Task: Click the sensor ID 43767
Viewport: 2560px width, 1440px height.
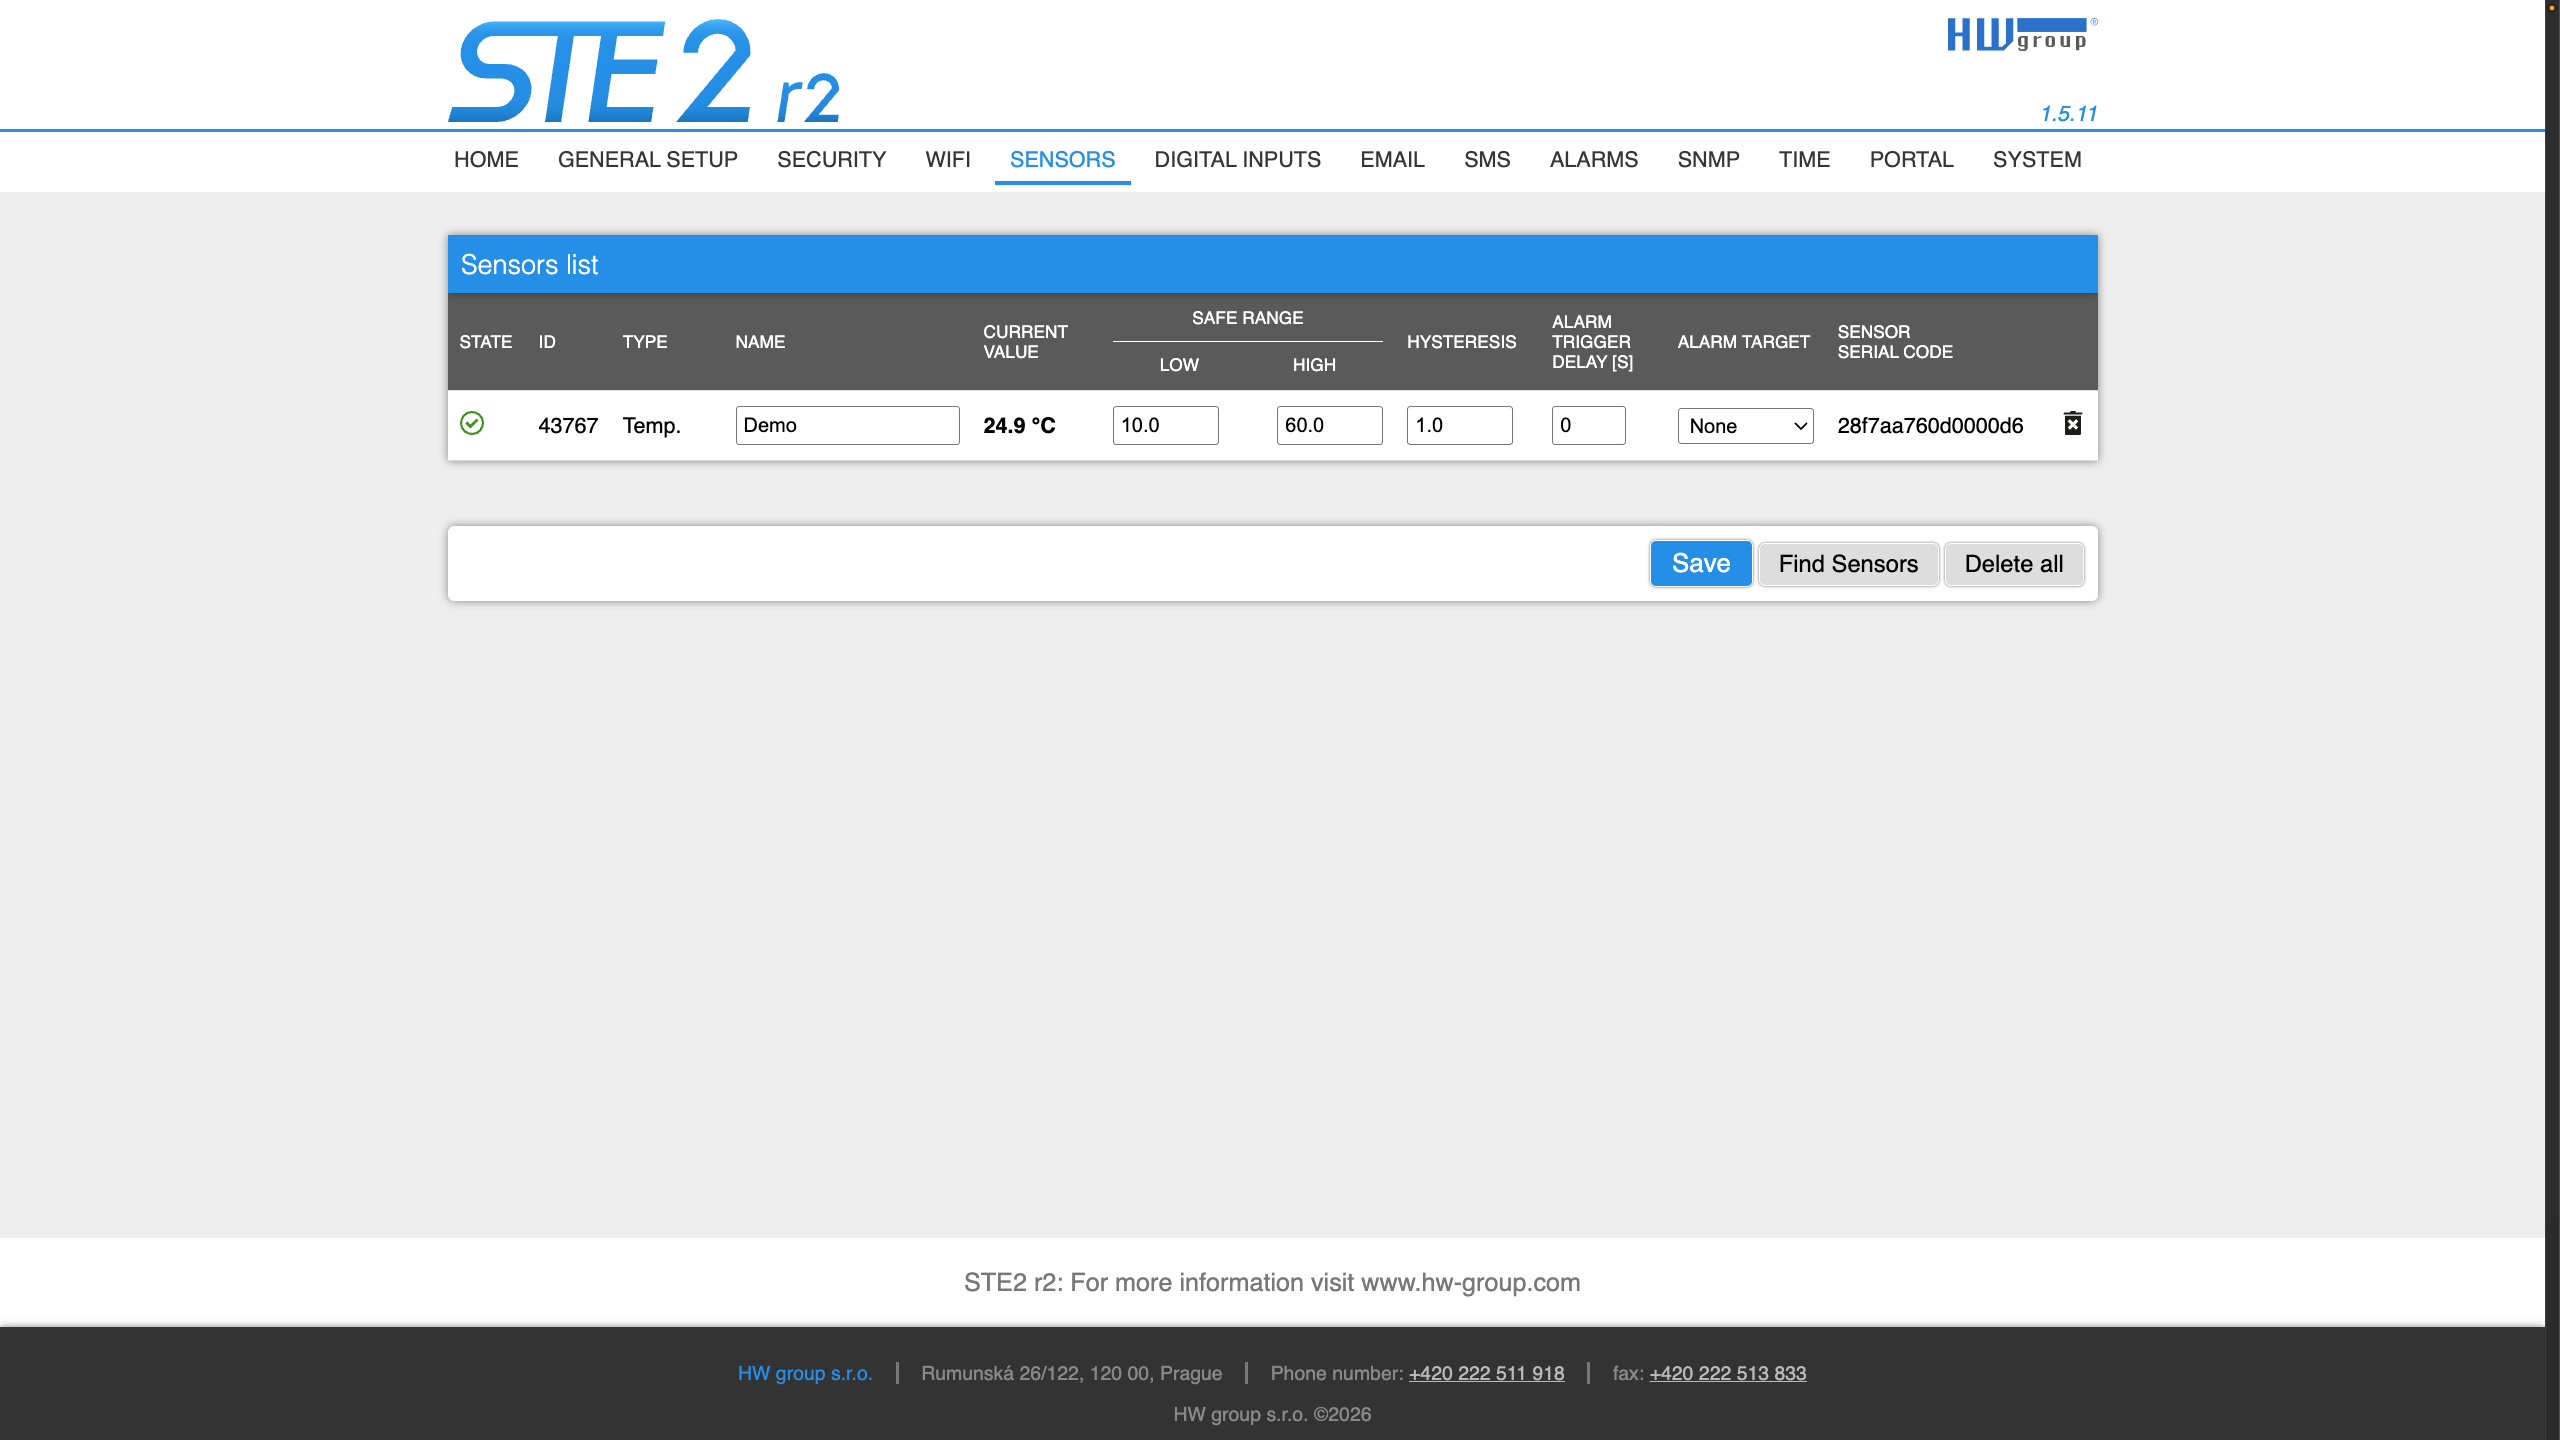Action: pyautogui.click(x=568, y=426)
